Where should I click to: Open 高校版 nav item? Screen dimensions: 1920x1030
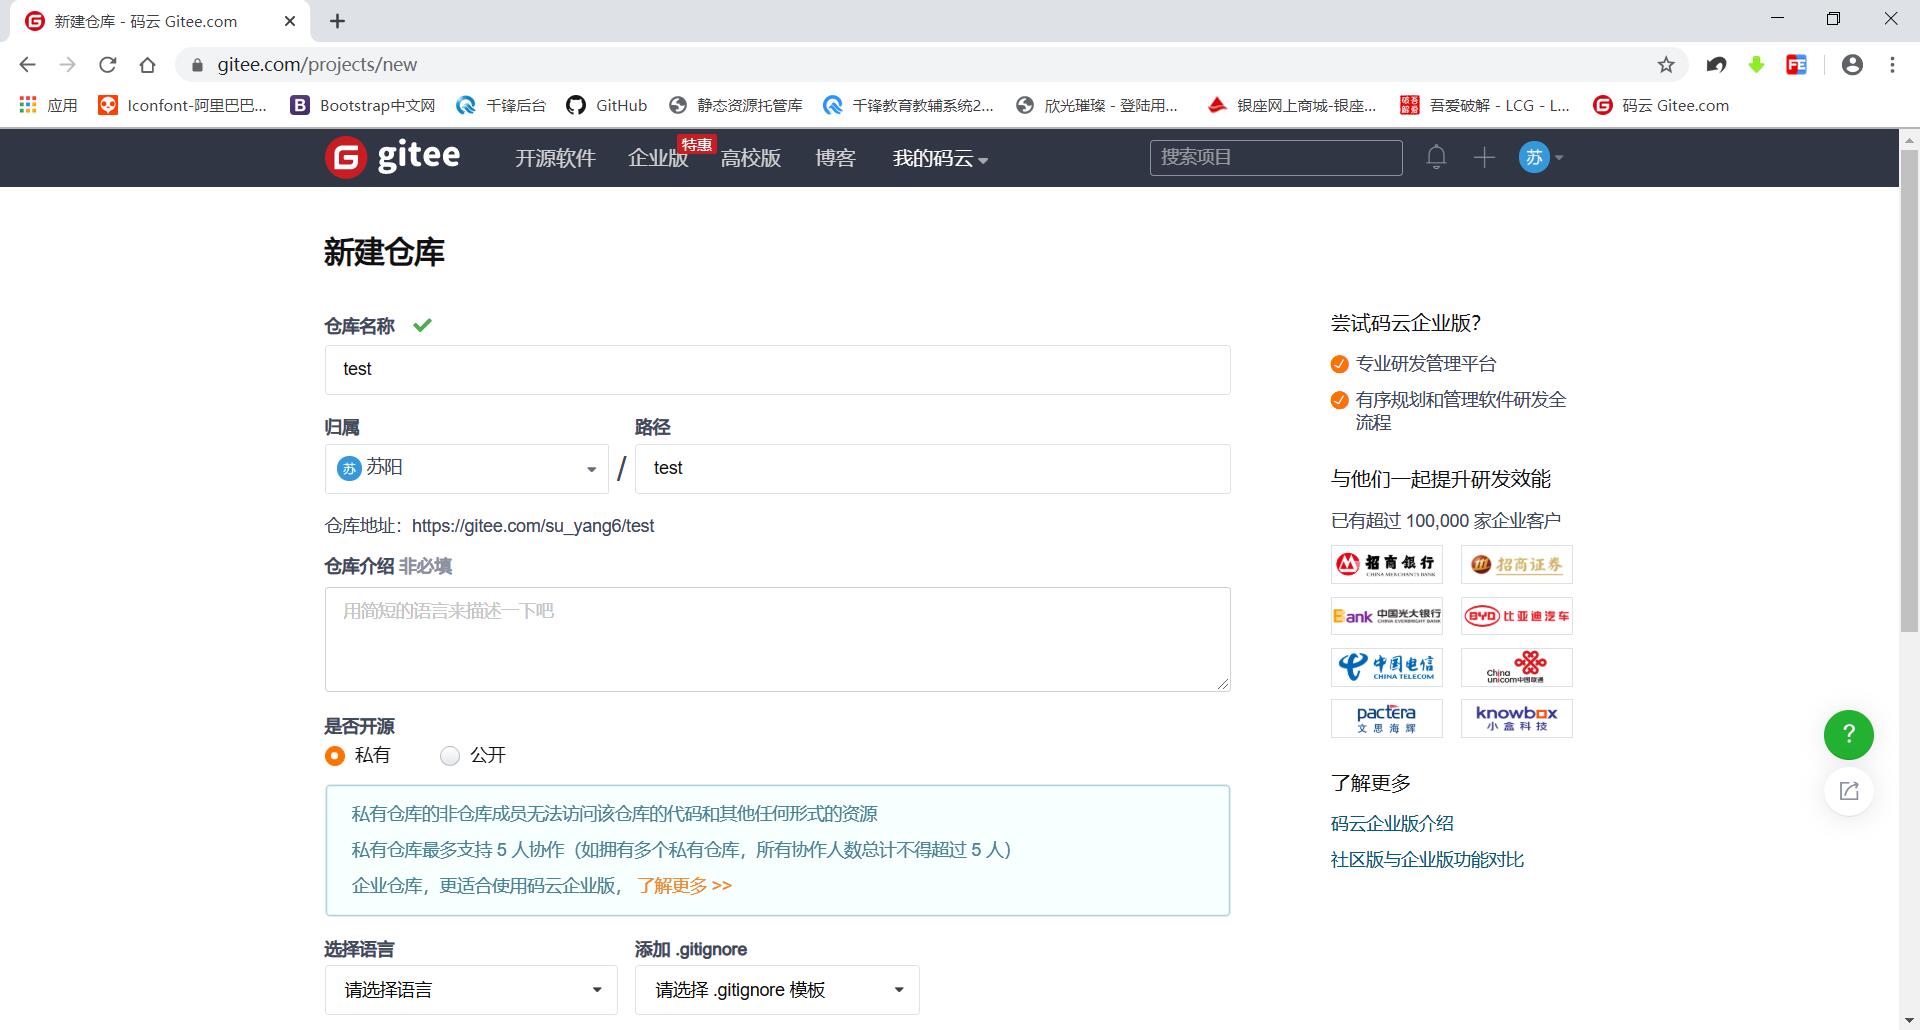(751, 158)
